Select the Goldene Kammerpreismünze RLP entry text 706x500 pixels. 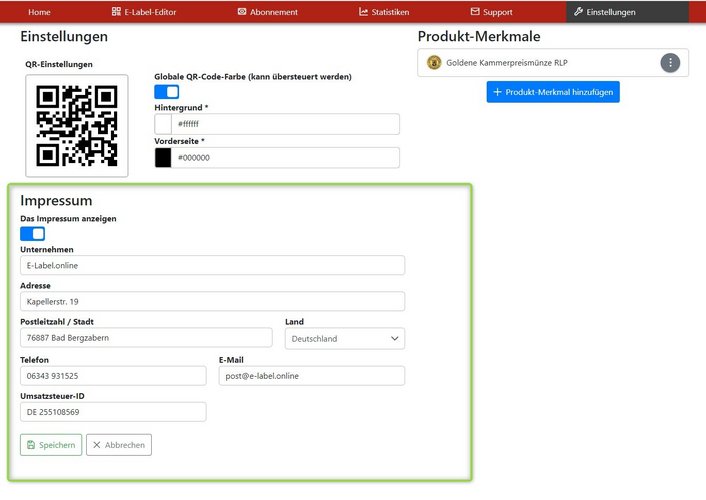tap(507, 63)
